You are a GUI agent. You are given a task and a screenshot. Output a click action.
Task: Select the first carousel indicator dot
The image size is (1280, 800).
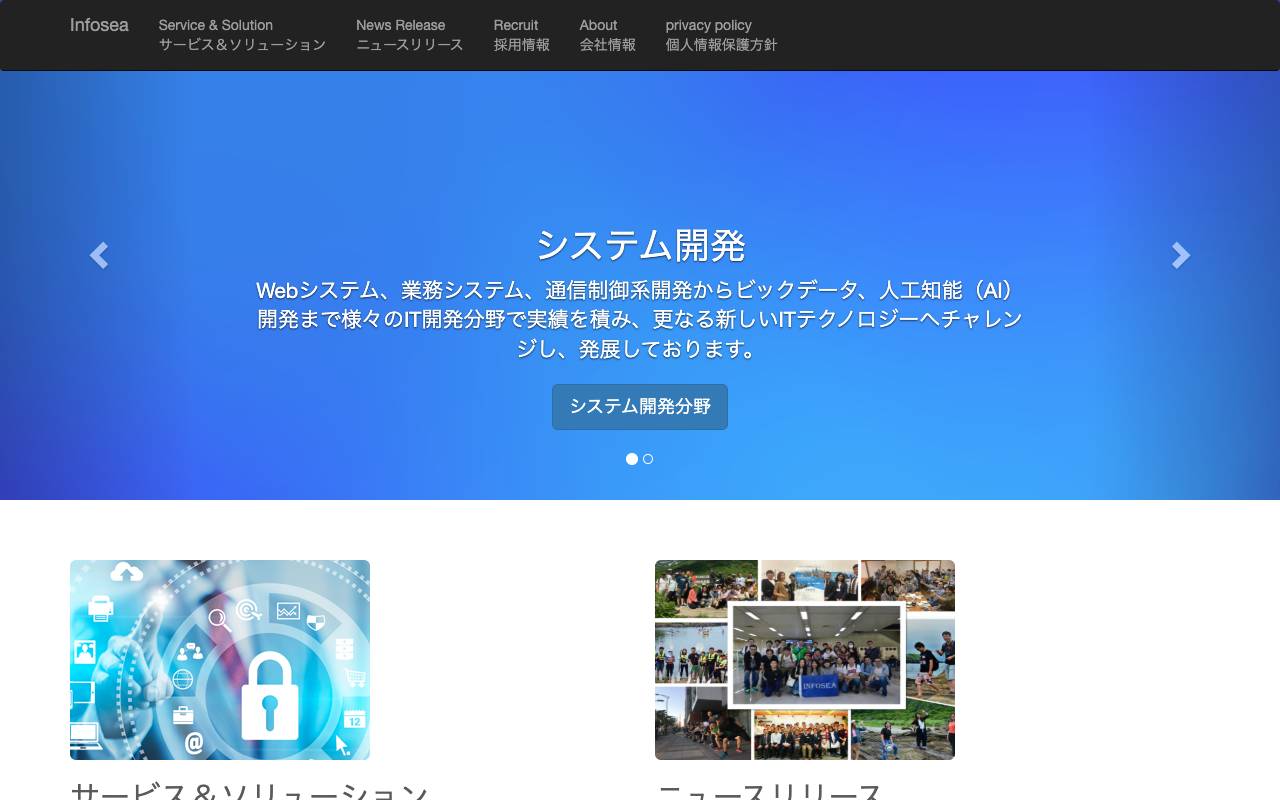point(632,459)
